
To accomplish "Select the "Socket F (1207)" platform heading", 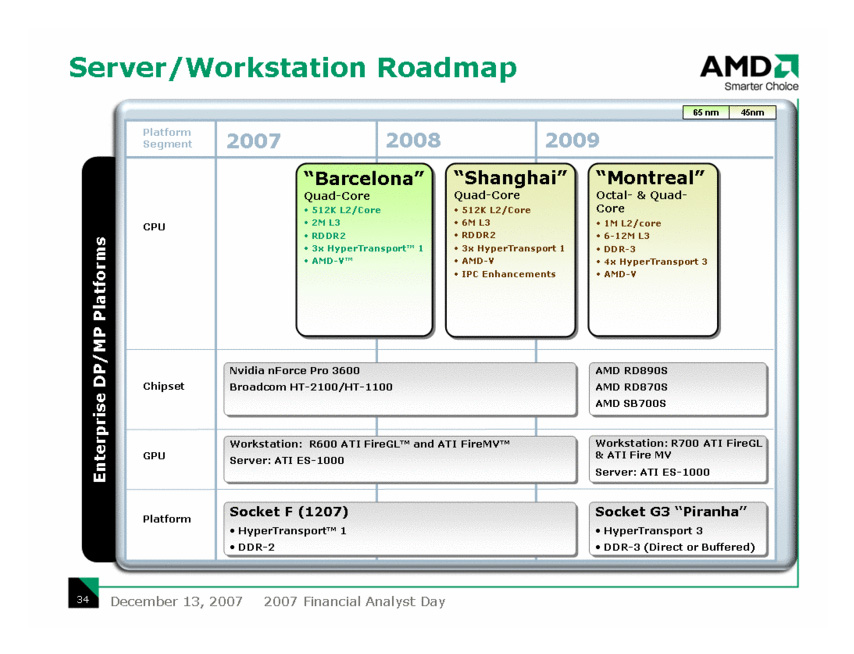I will pyautogui.click(x=289, y=512).
